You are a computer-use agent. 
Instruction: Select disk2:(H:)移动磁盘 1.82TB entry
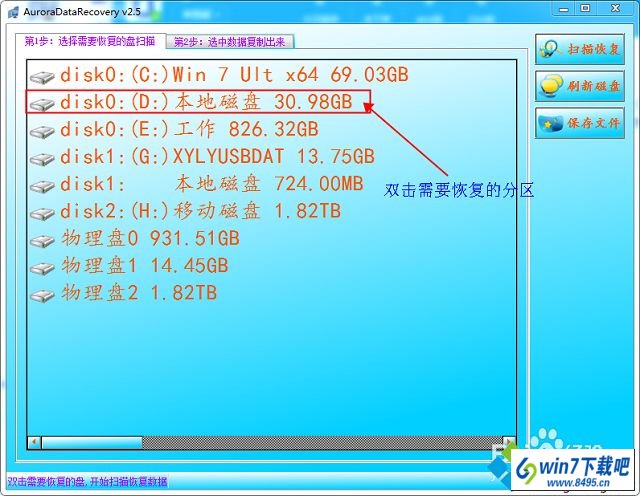pyautogui.click(x=200, y=211)
